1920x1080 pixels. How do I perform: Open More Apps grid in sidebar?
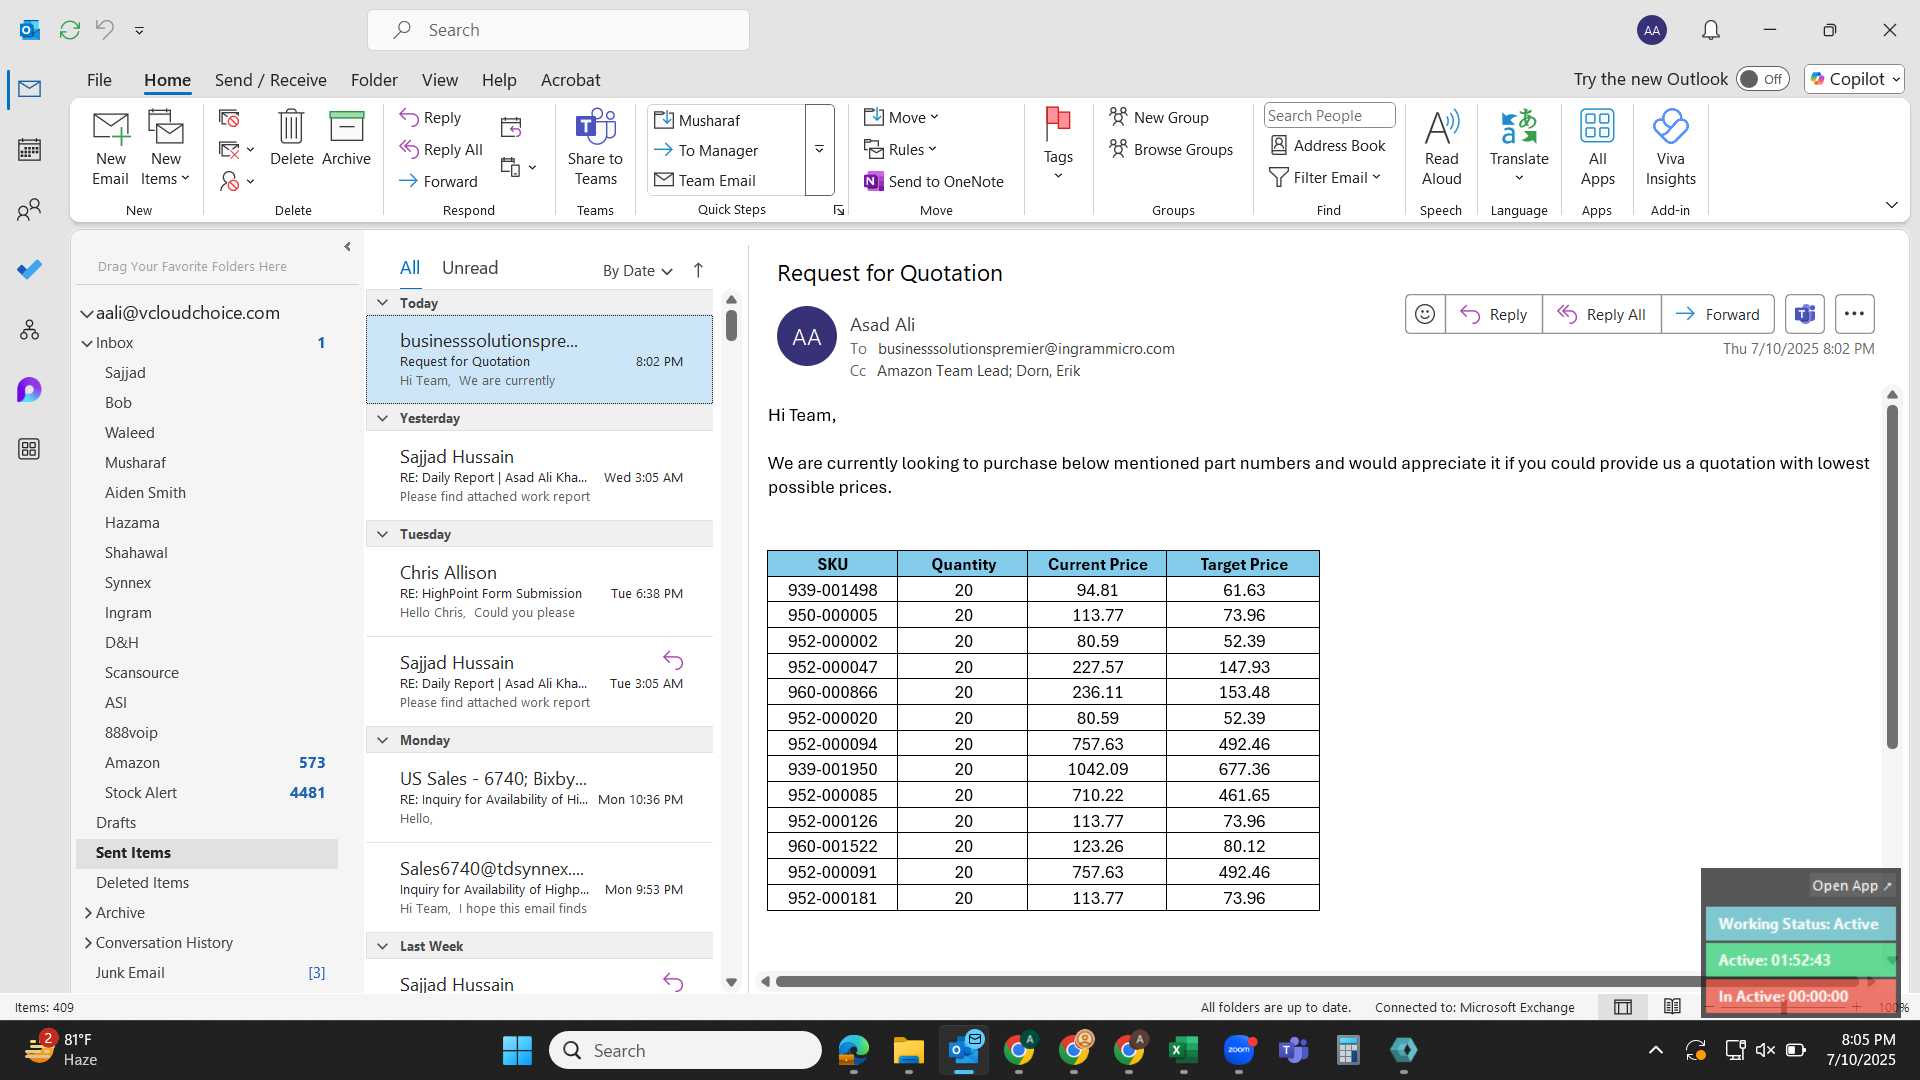(29, 449)
